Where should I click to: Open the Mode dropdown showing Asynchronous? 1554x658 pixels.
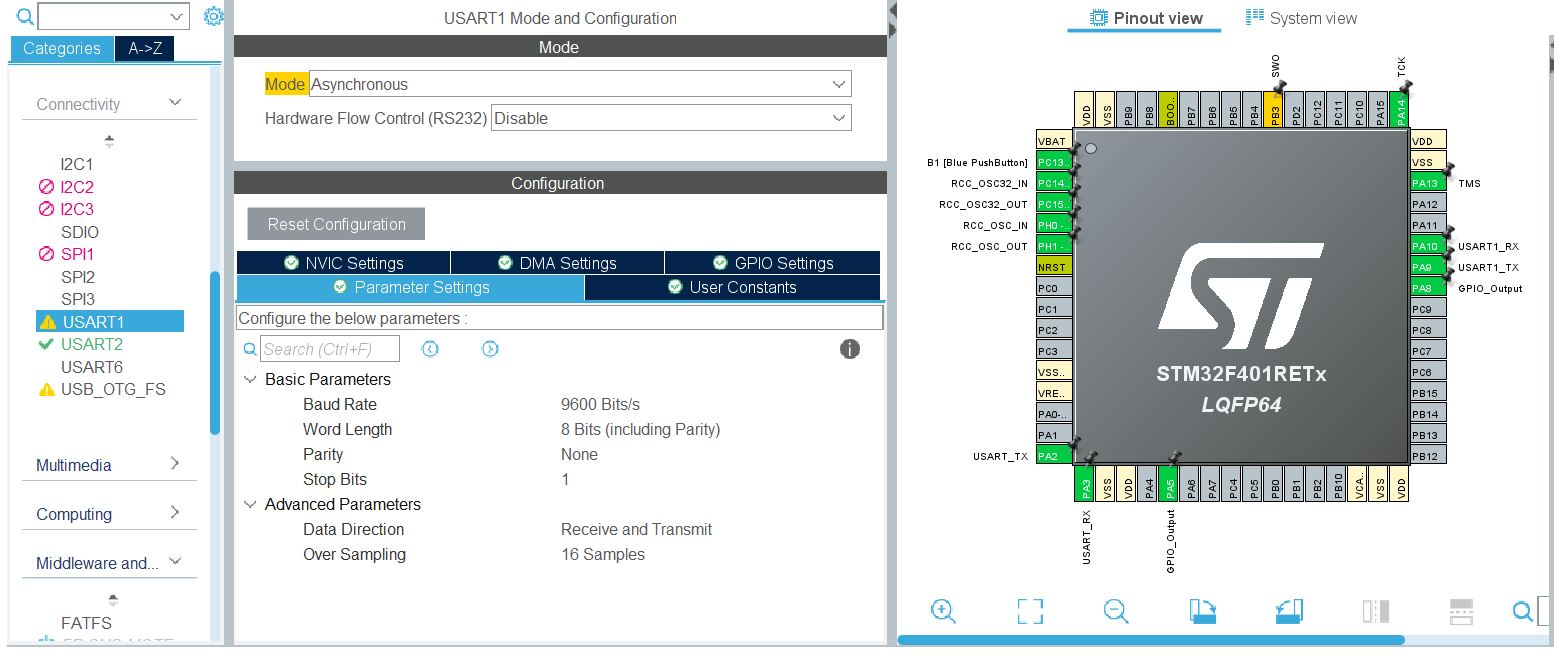click(x=578, y=84)
